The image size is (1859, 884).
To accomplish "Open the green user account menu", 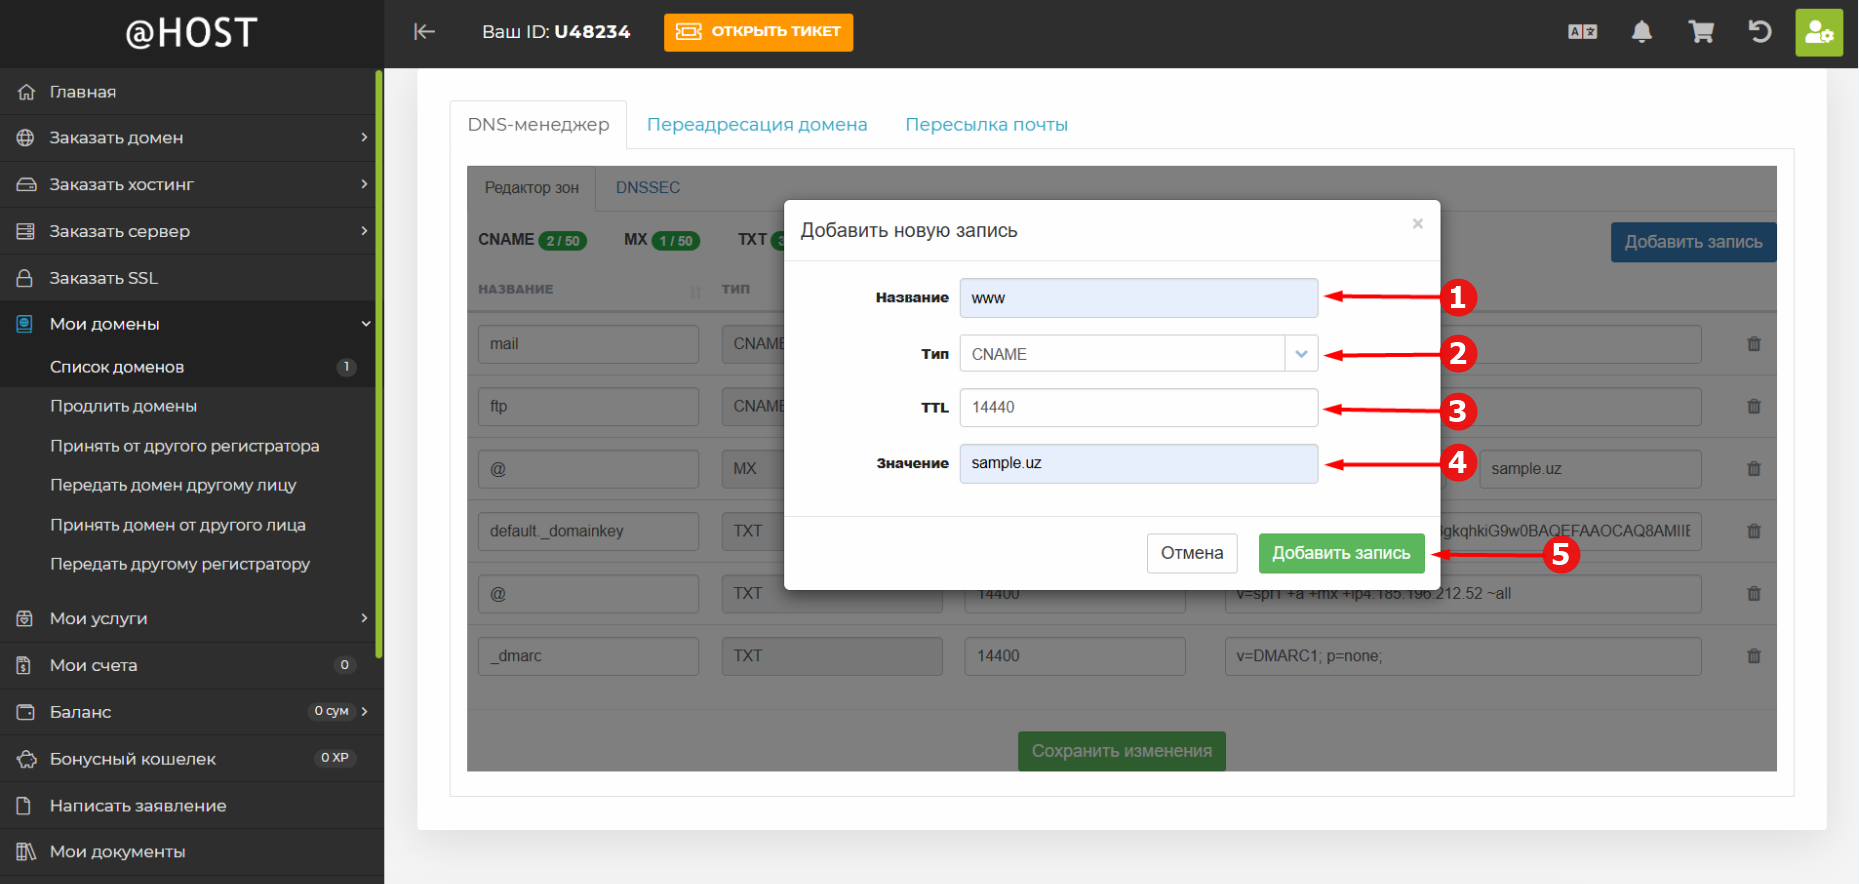I will (x=1819, y=33).
